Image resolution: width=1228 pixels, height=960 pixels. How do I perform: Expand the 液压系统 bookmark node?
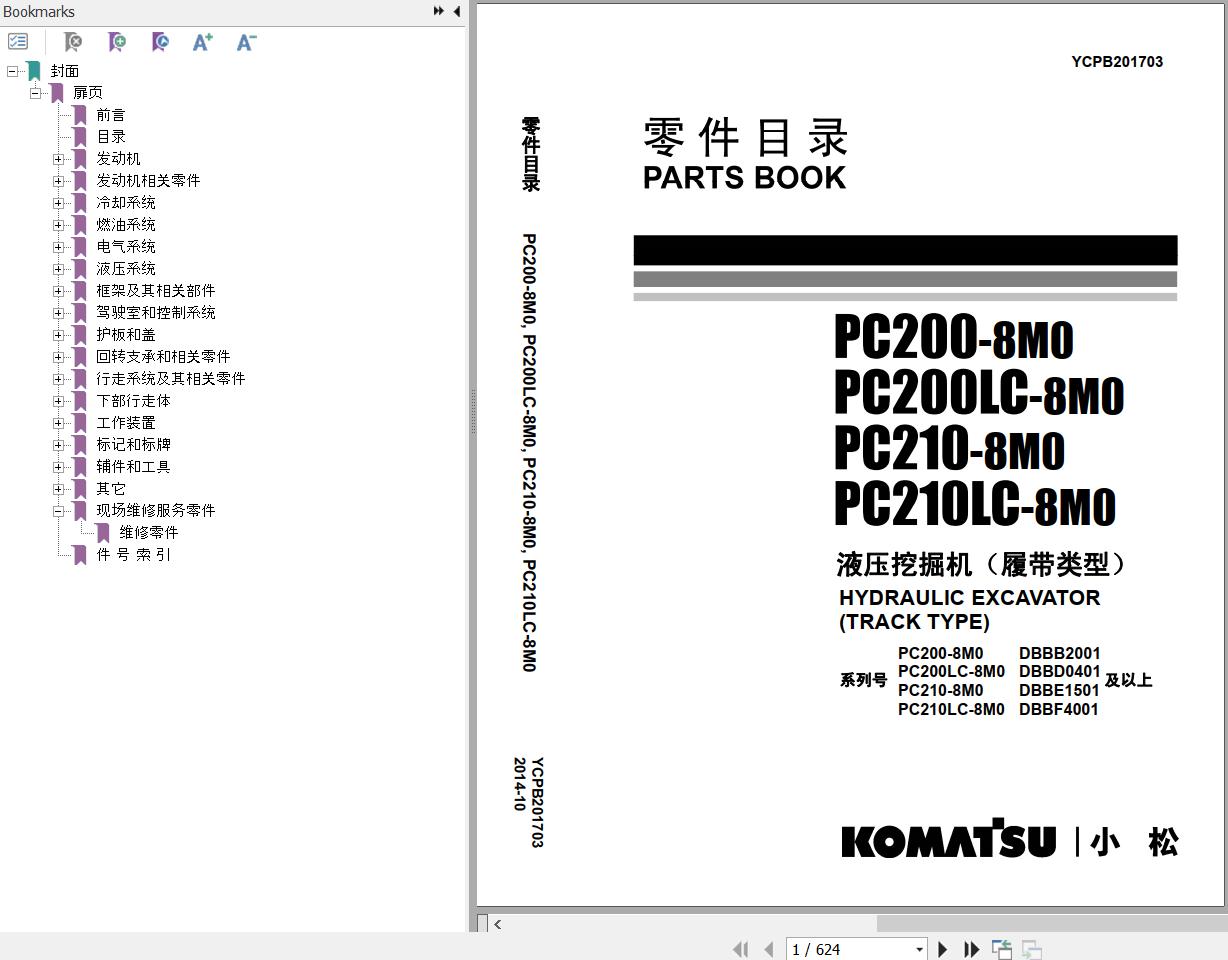click(x=58, y=269)
